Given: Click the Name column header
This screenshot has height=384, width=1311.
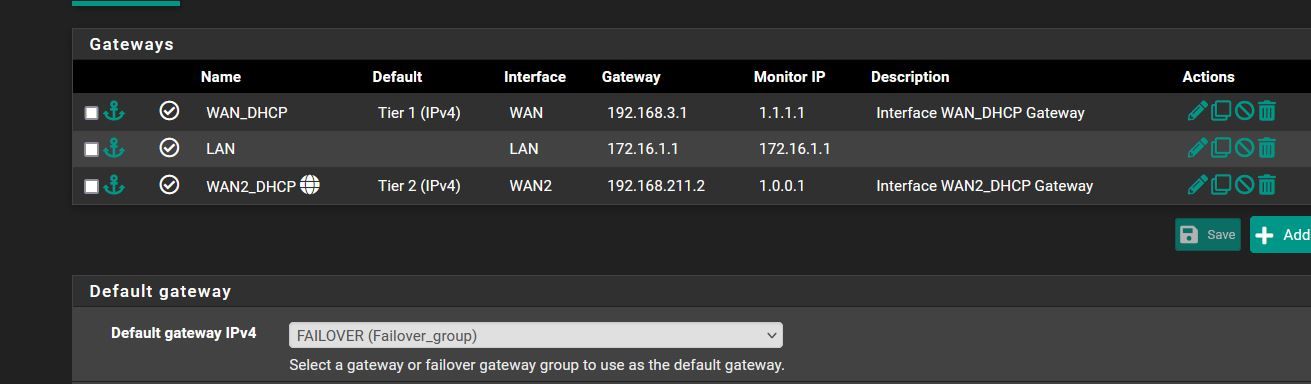Looking at the screenshot, I should pos(221,77).
